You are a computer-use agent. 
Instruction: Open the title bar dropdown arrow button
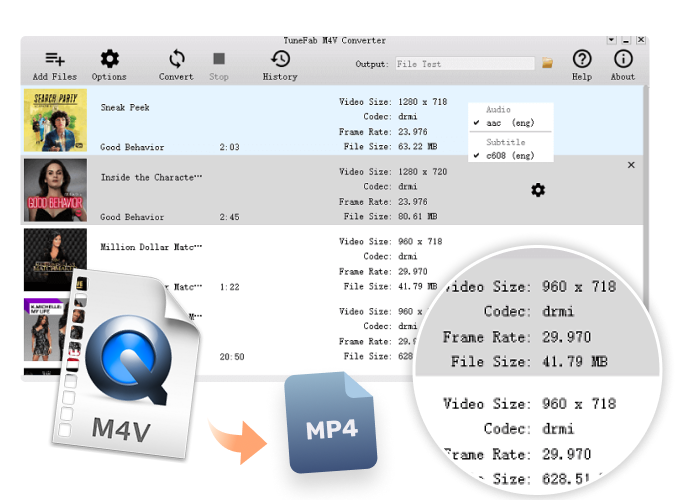[611, 40]
